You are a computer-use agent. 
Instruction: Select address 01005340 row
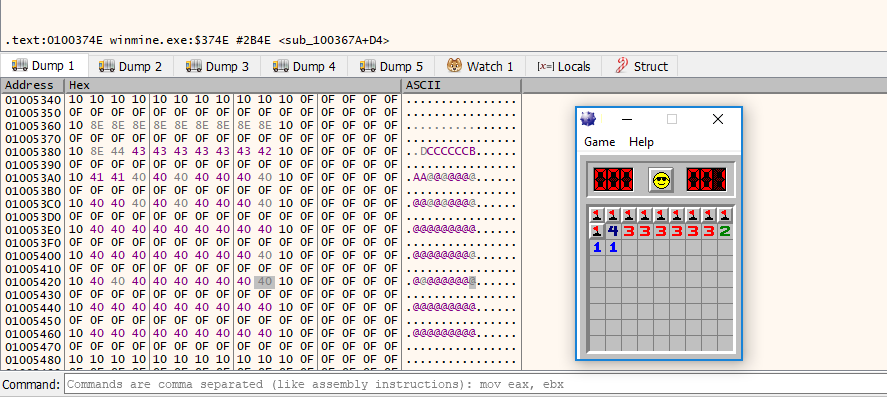(261, 100)
